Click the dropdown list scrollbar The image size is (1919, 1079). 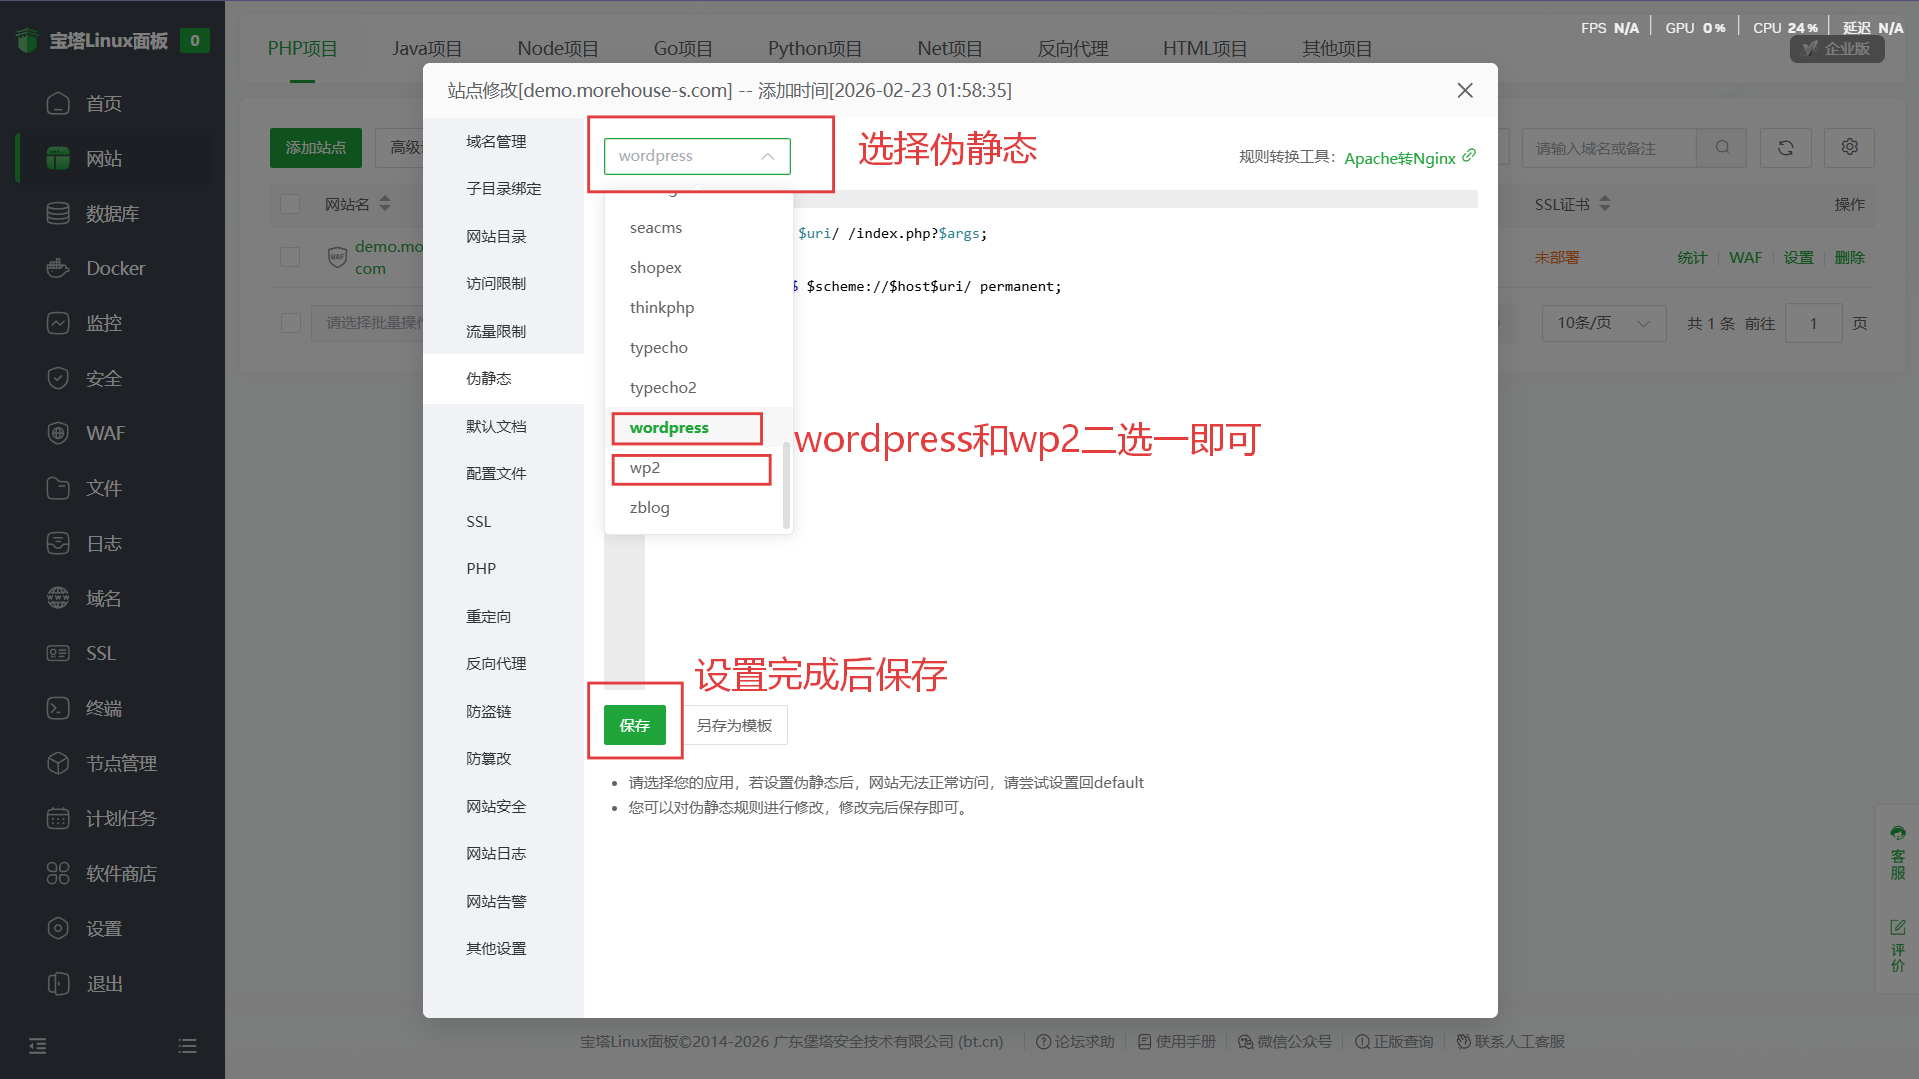click(786, 485)
